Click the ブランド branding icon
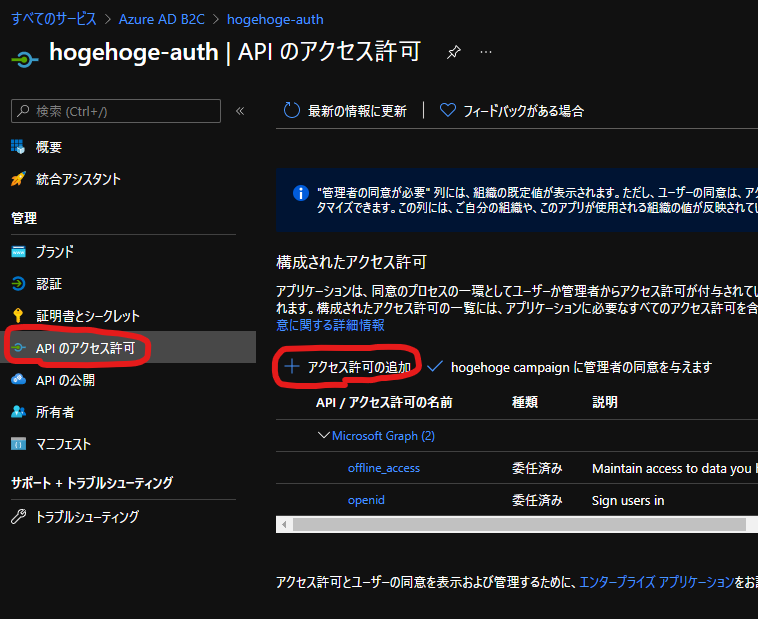Viewport: 758px width, 619px height. [x=18, y=252]
